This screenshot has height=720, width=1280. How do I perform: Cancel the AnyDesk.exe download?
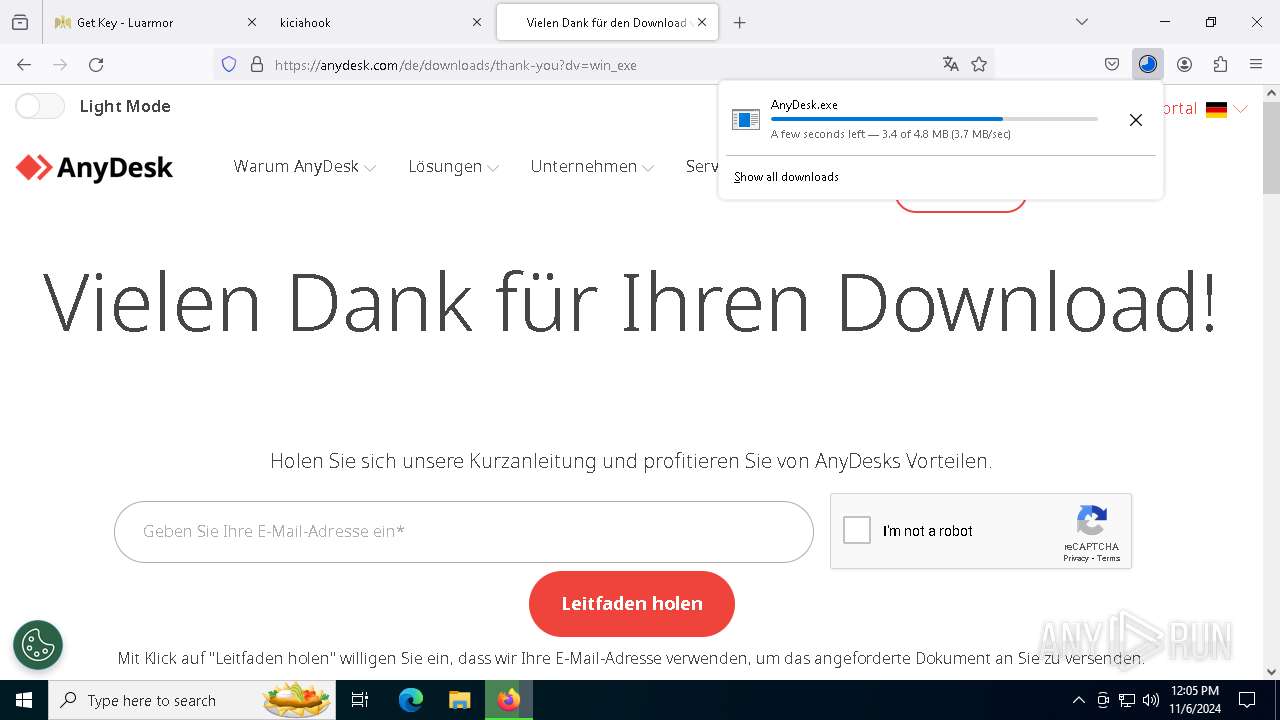(1135, 120)
